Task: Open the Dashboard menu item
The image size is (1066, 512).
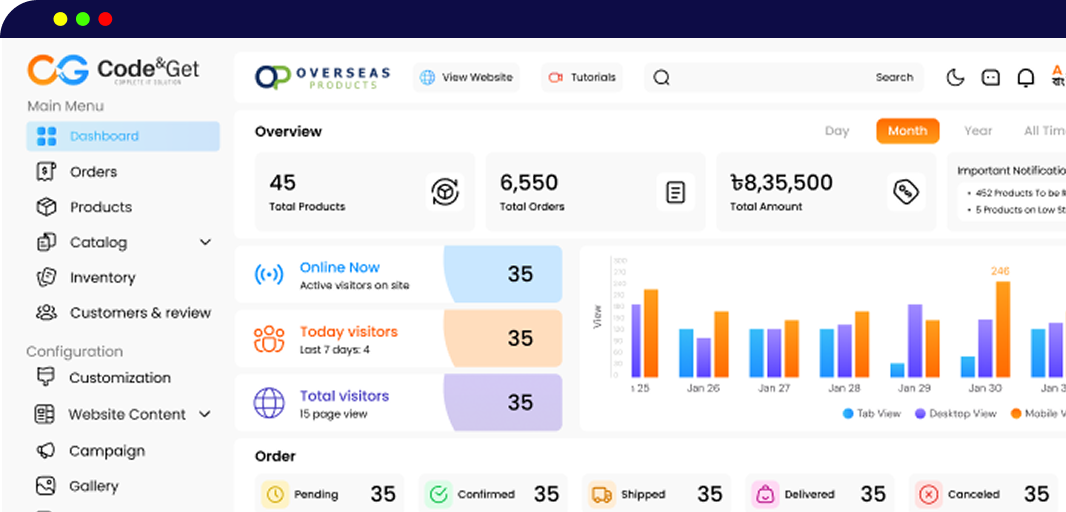Action: [123, 136]
